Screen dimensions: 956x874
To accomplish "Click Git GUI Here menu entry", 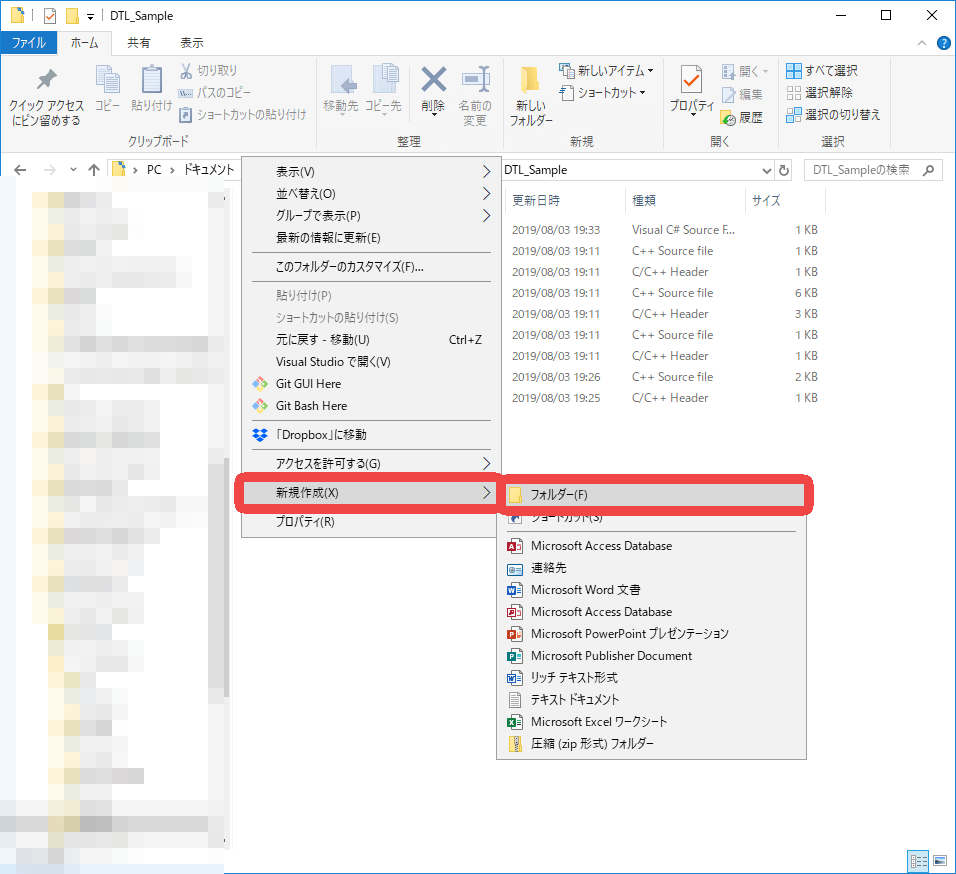I will (x=308, y=384).
